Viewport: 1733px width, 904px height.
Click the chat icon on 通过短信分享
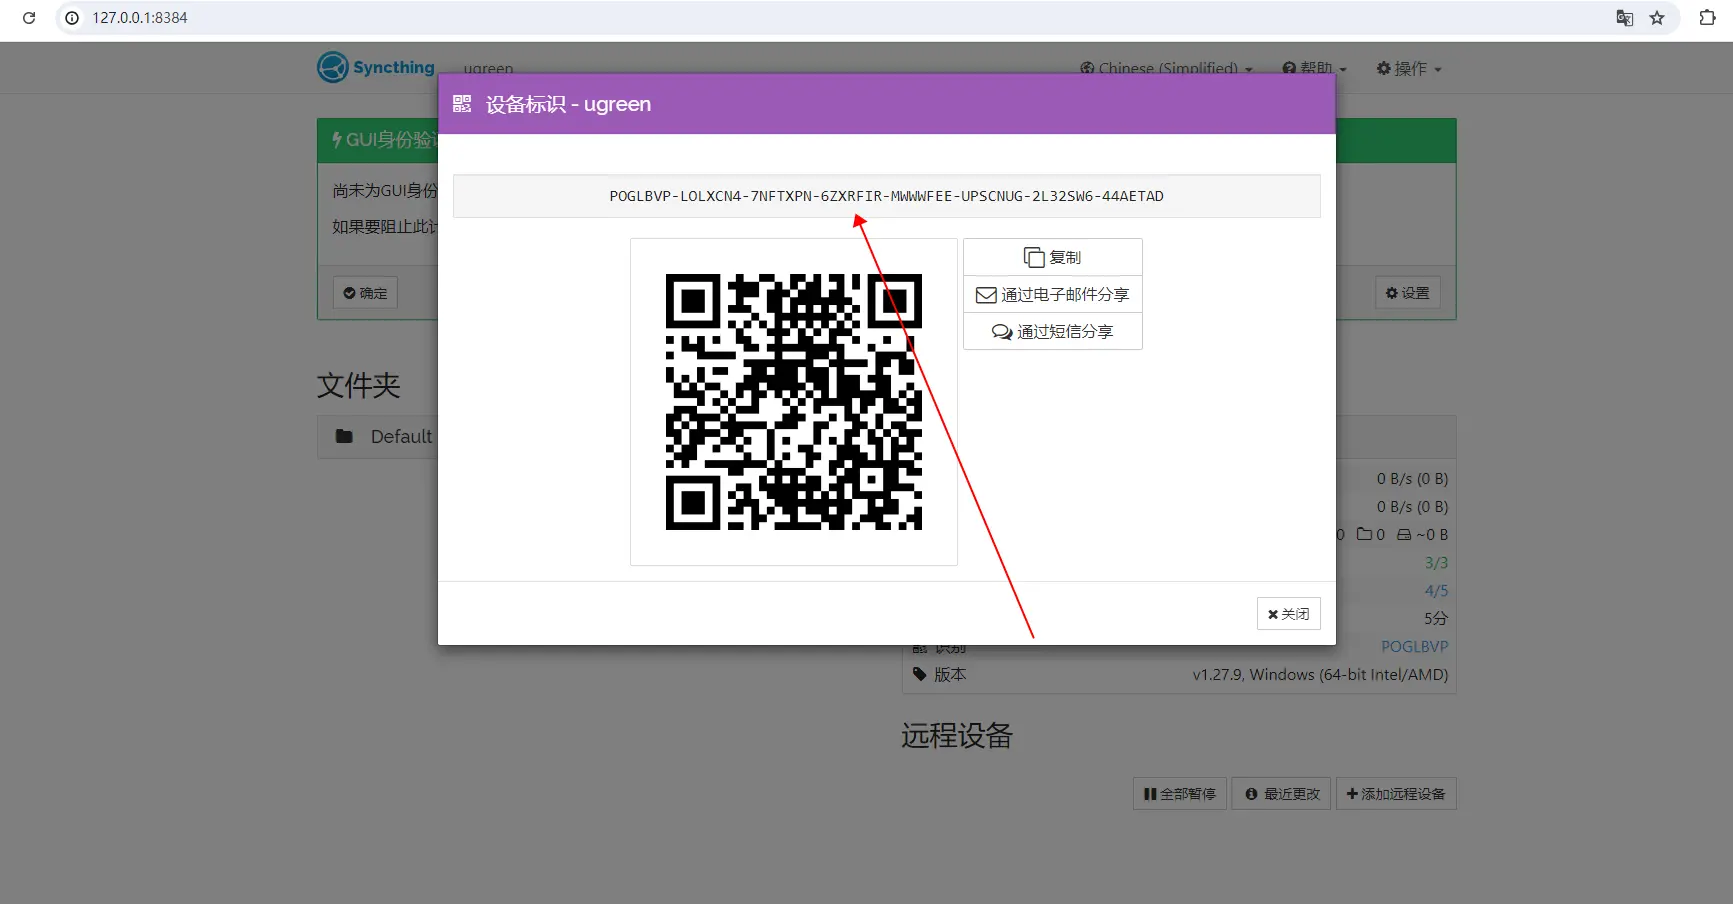pos(1001,331)
